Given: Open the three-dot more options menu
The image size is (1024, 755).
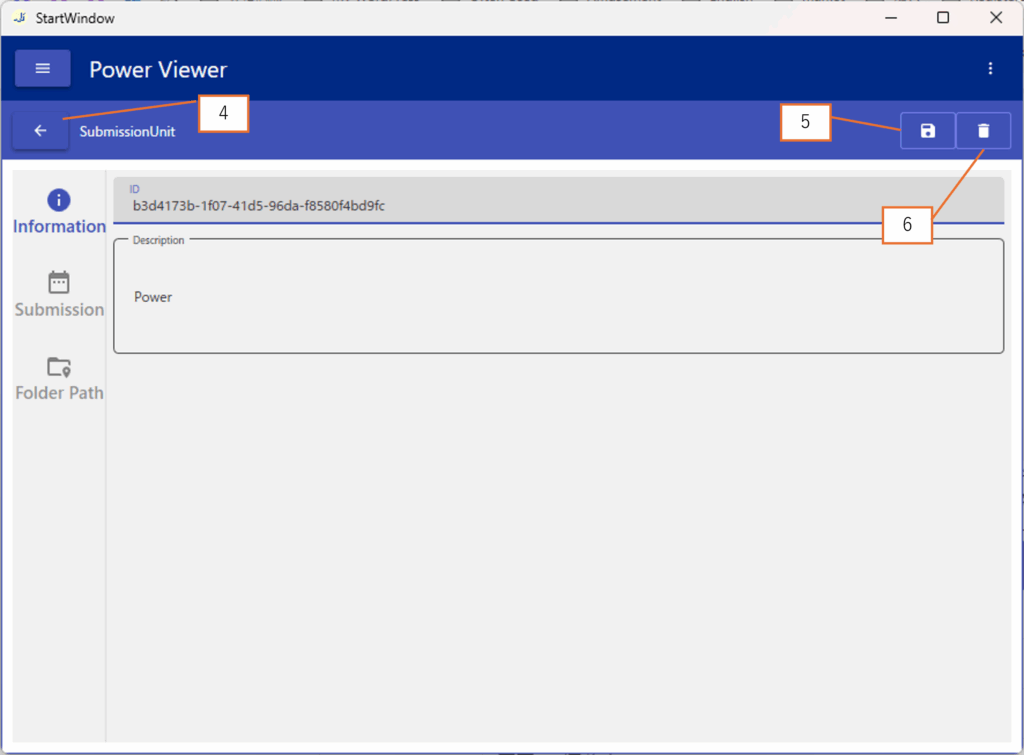Looking at the screenshot, I should pos(990,69).
